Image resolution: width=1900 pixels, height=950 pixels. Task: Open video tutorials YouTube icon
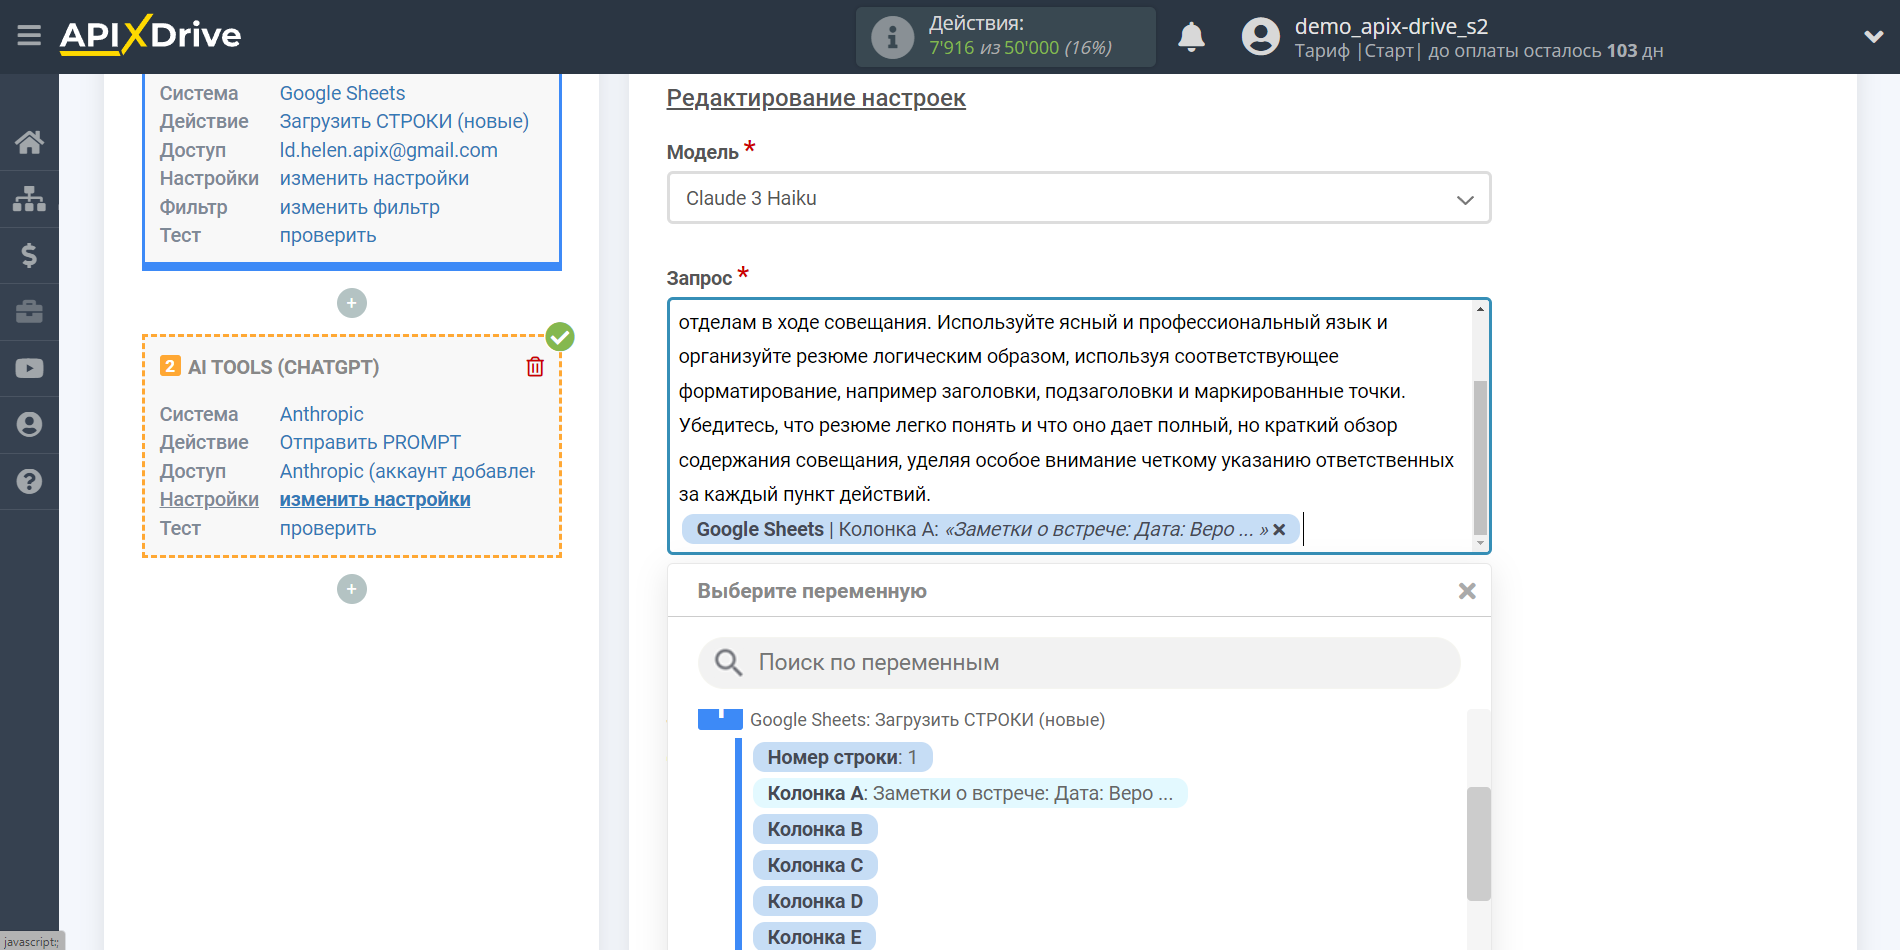pyautogui.click(x=29, y=368)
